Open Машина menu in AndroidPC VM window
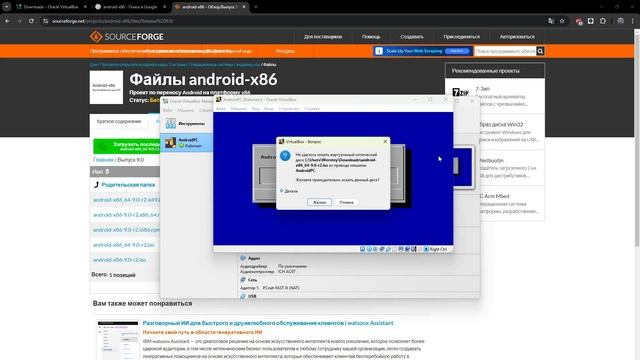This screenshot has width=640, height=360. 239,109
